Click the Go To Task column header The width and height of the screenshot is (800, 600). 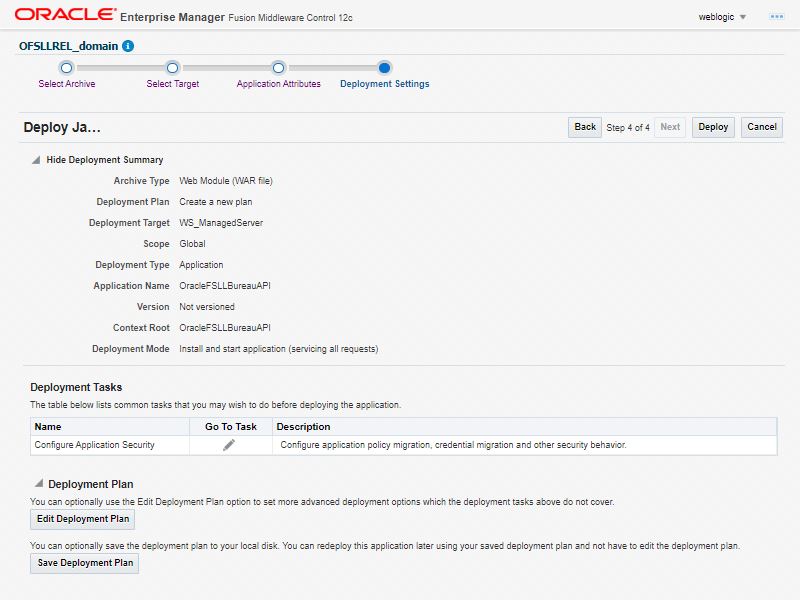(x=231, y=427)
